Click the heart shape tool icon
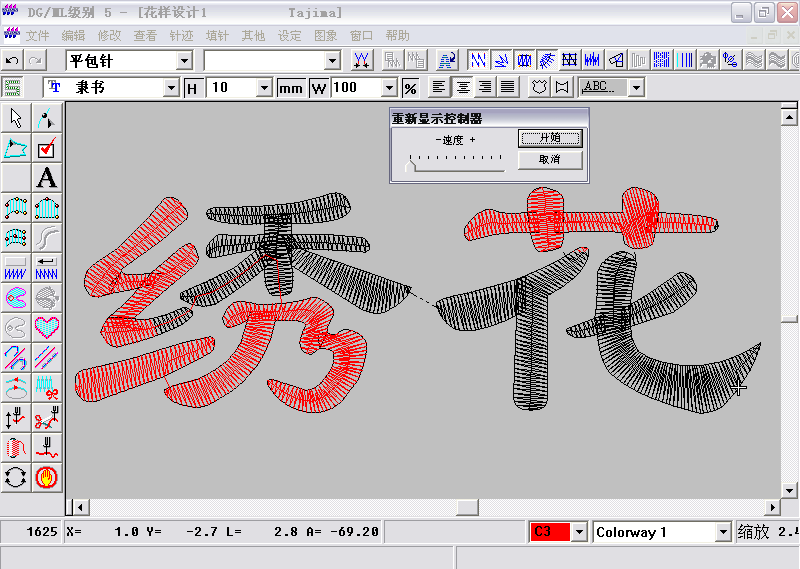This screenshot has height=569, width=800. click(46, 326)
